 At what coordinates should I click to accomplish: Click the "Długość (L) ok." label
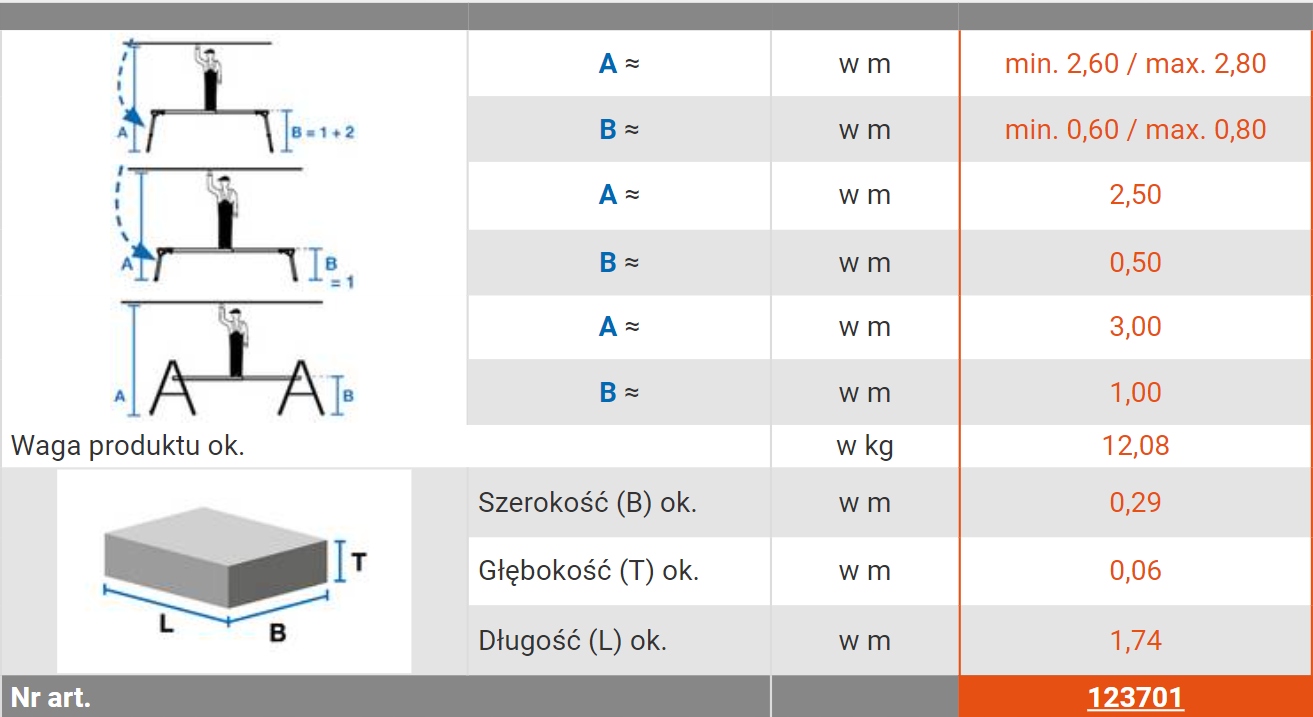pyautogui.click(x=573, y=640)
